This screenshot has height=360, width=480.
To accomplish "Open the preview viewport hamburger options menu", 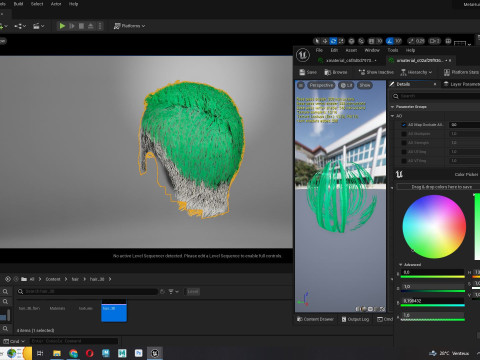I will 301,85.
